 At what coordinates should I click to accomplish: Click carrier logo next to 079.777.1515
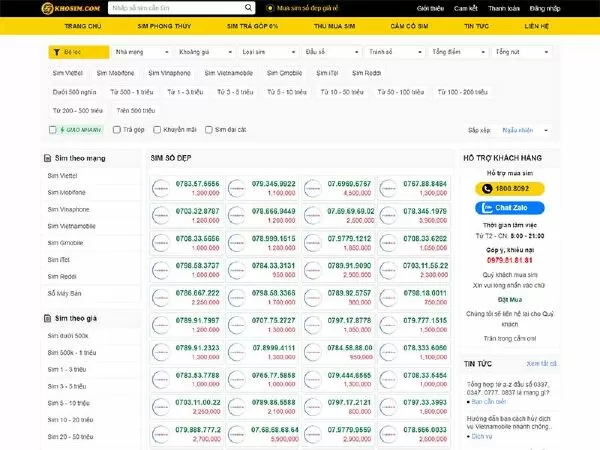click(388, 325)
